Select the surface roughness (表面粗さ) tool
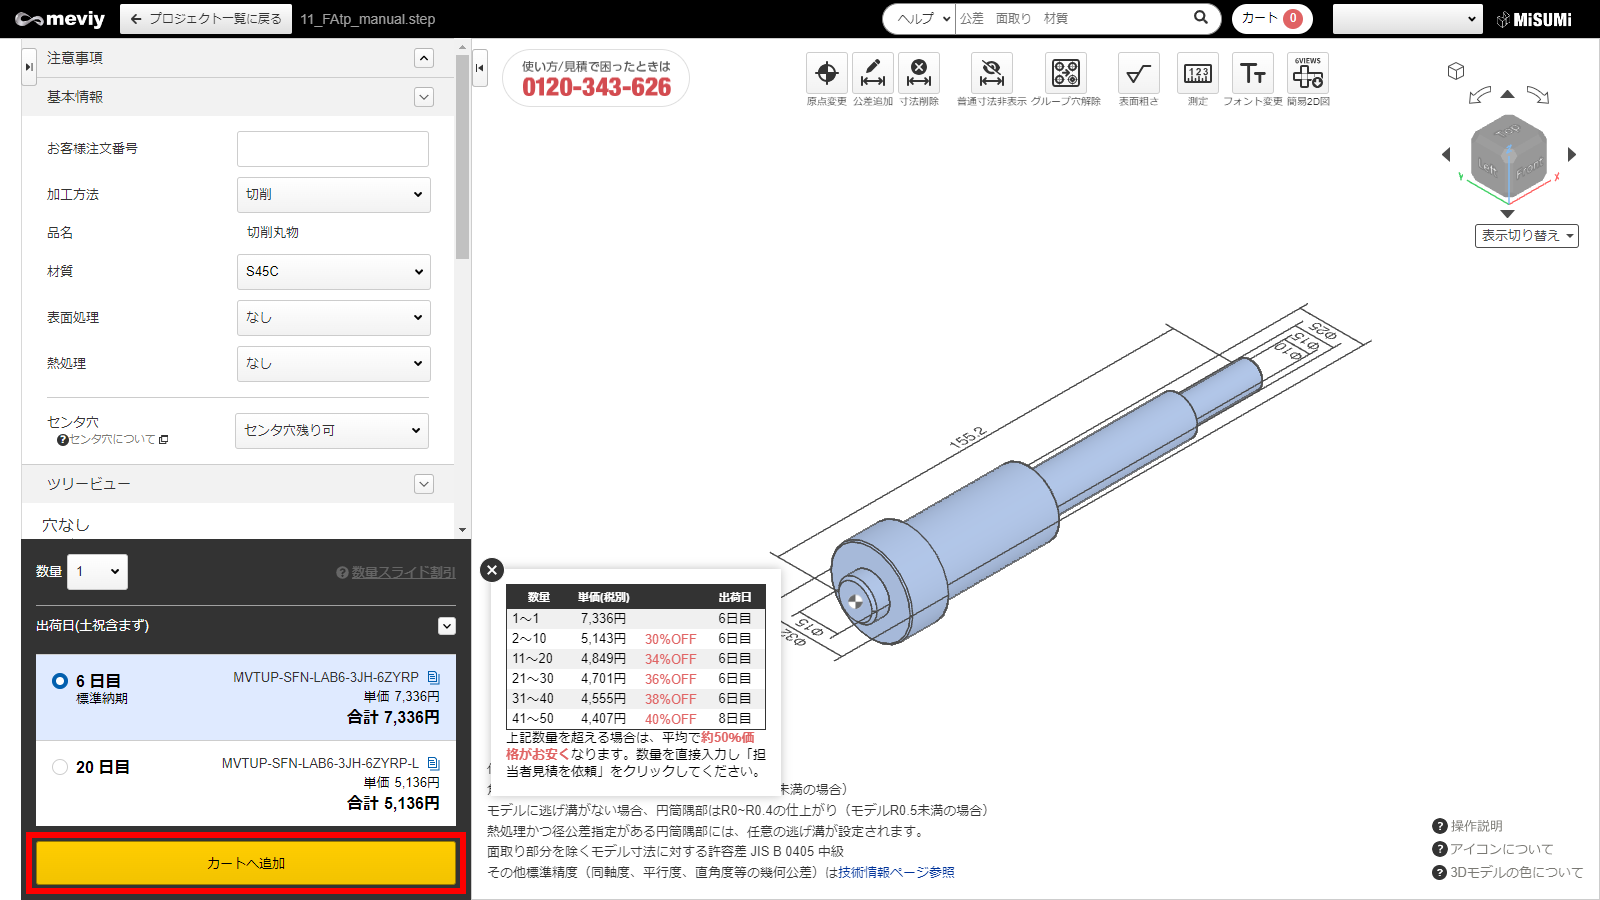 (1138, 74)
